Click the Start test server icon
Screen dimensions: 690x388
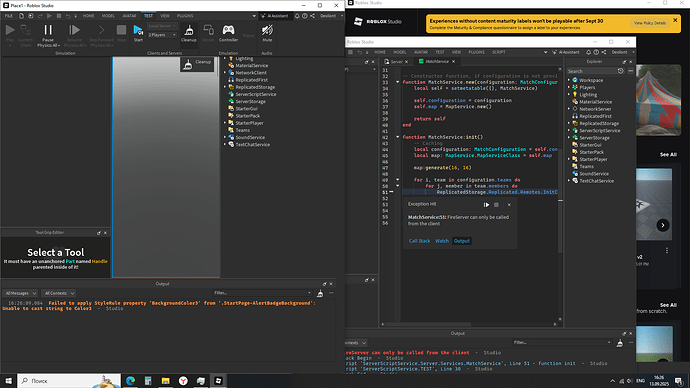138,33
